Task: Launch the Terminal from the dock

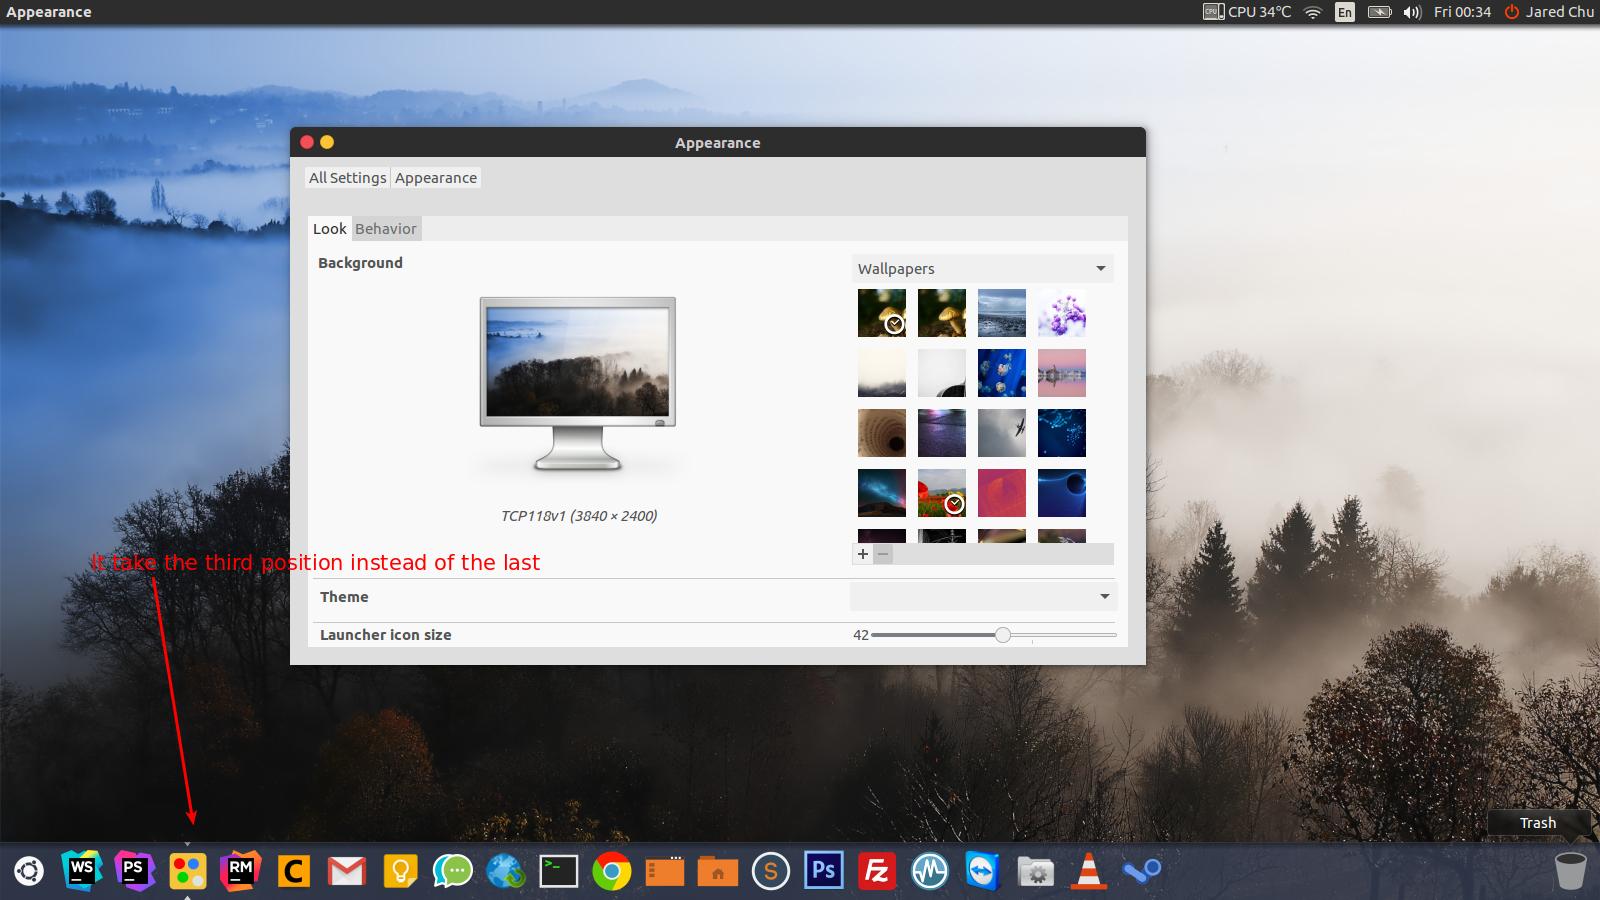Action: point(558,872)
